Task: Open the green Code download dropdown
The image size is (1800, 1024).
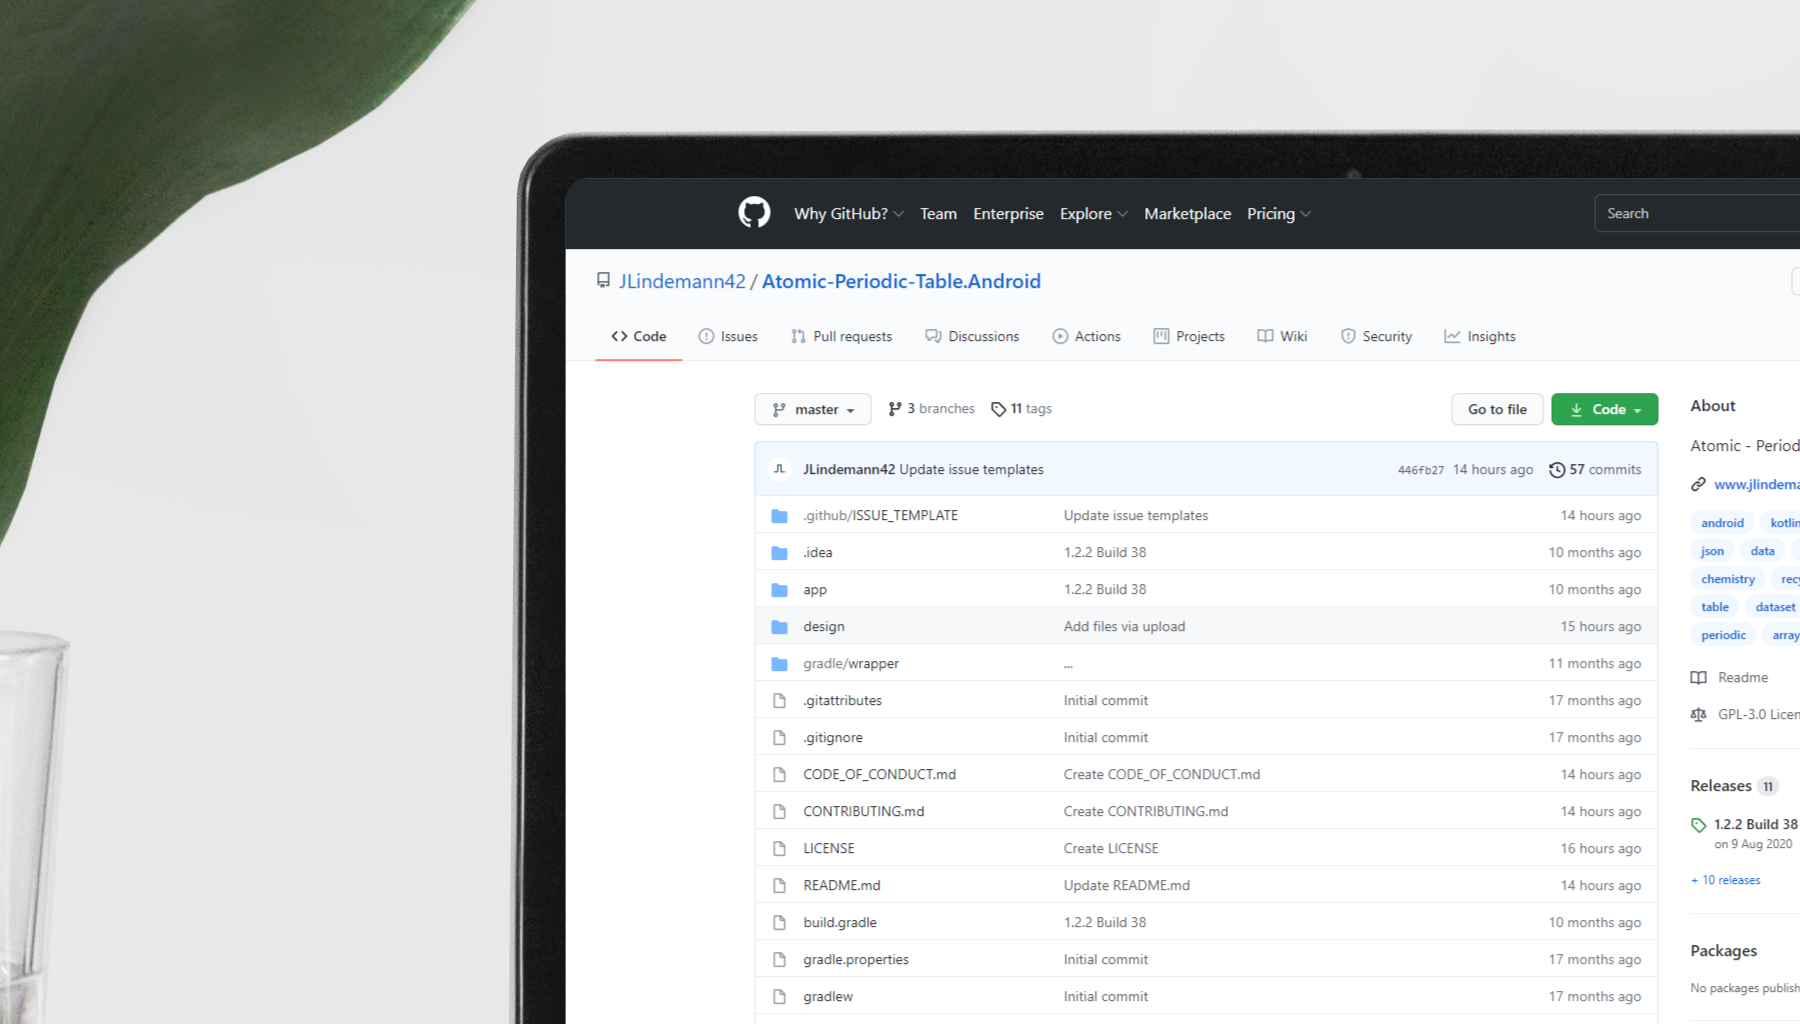Action: pos(1604,409)
